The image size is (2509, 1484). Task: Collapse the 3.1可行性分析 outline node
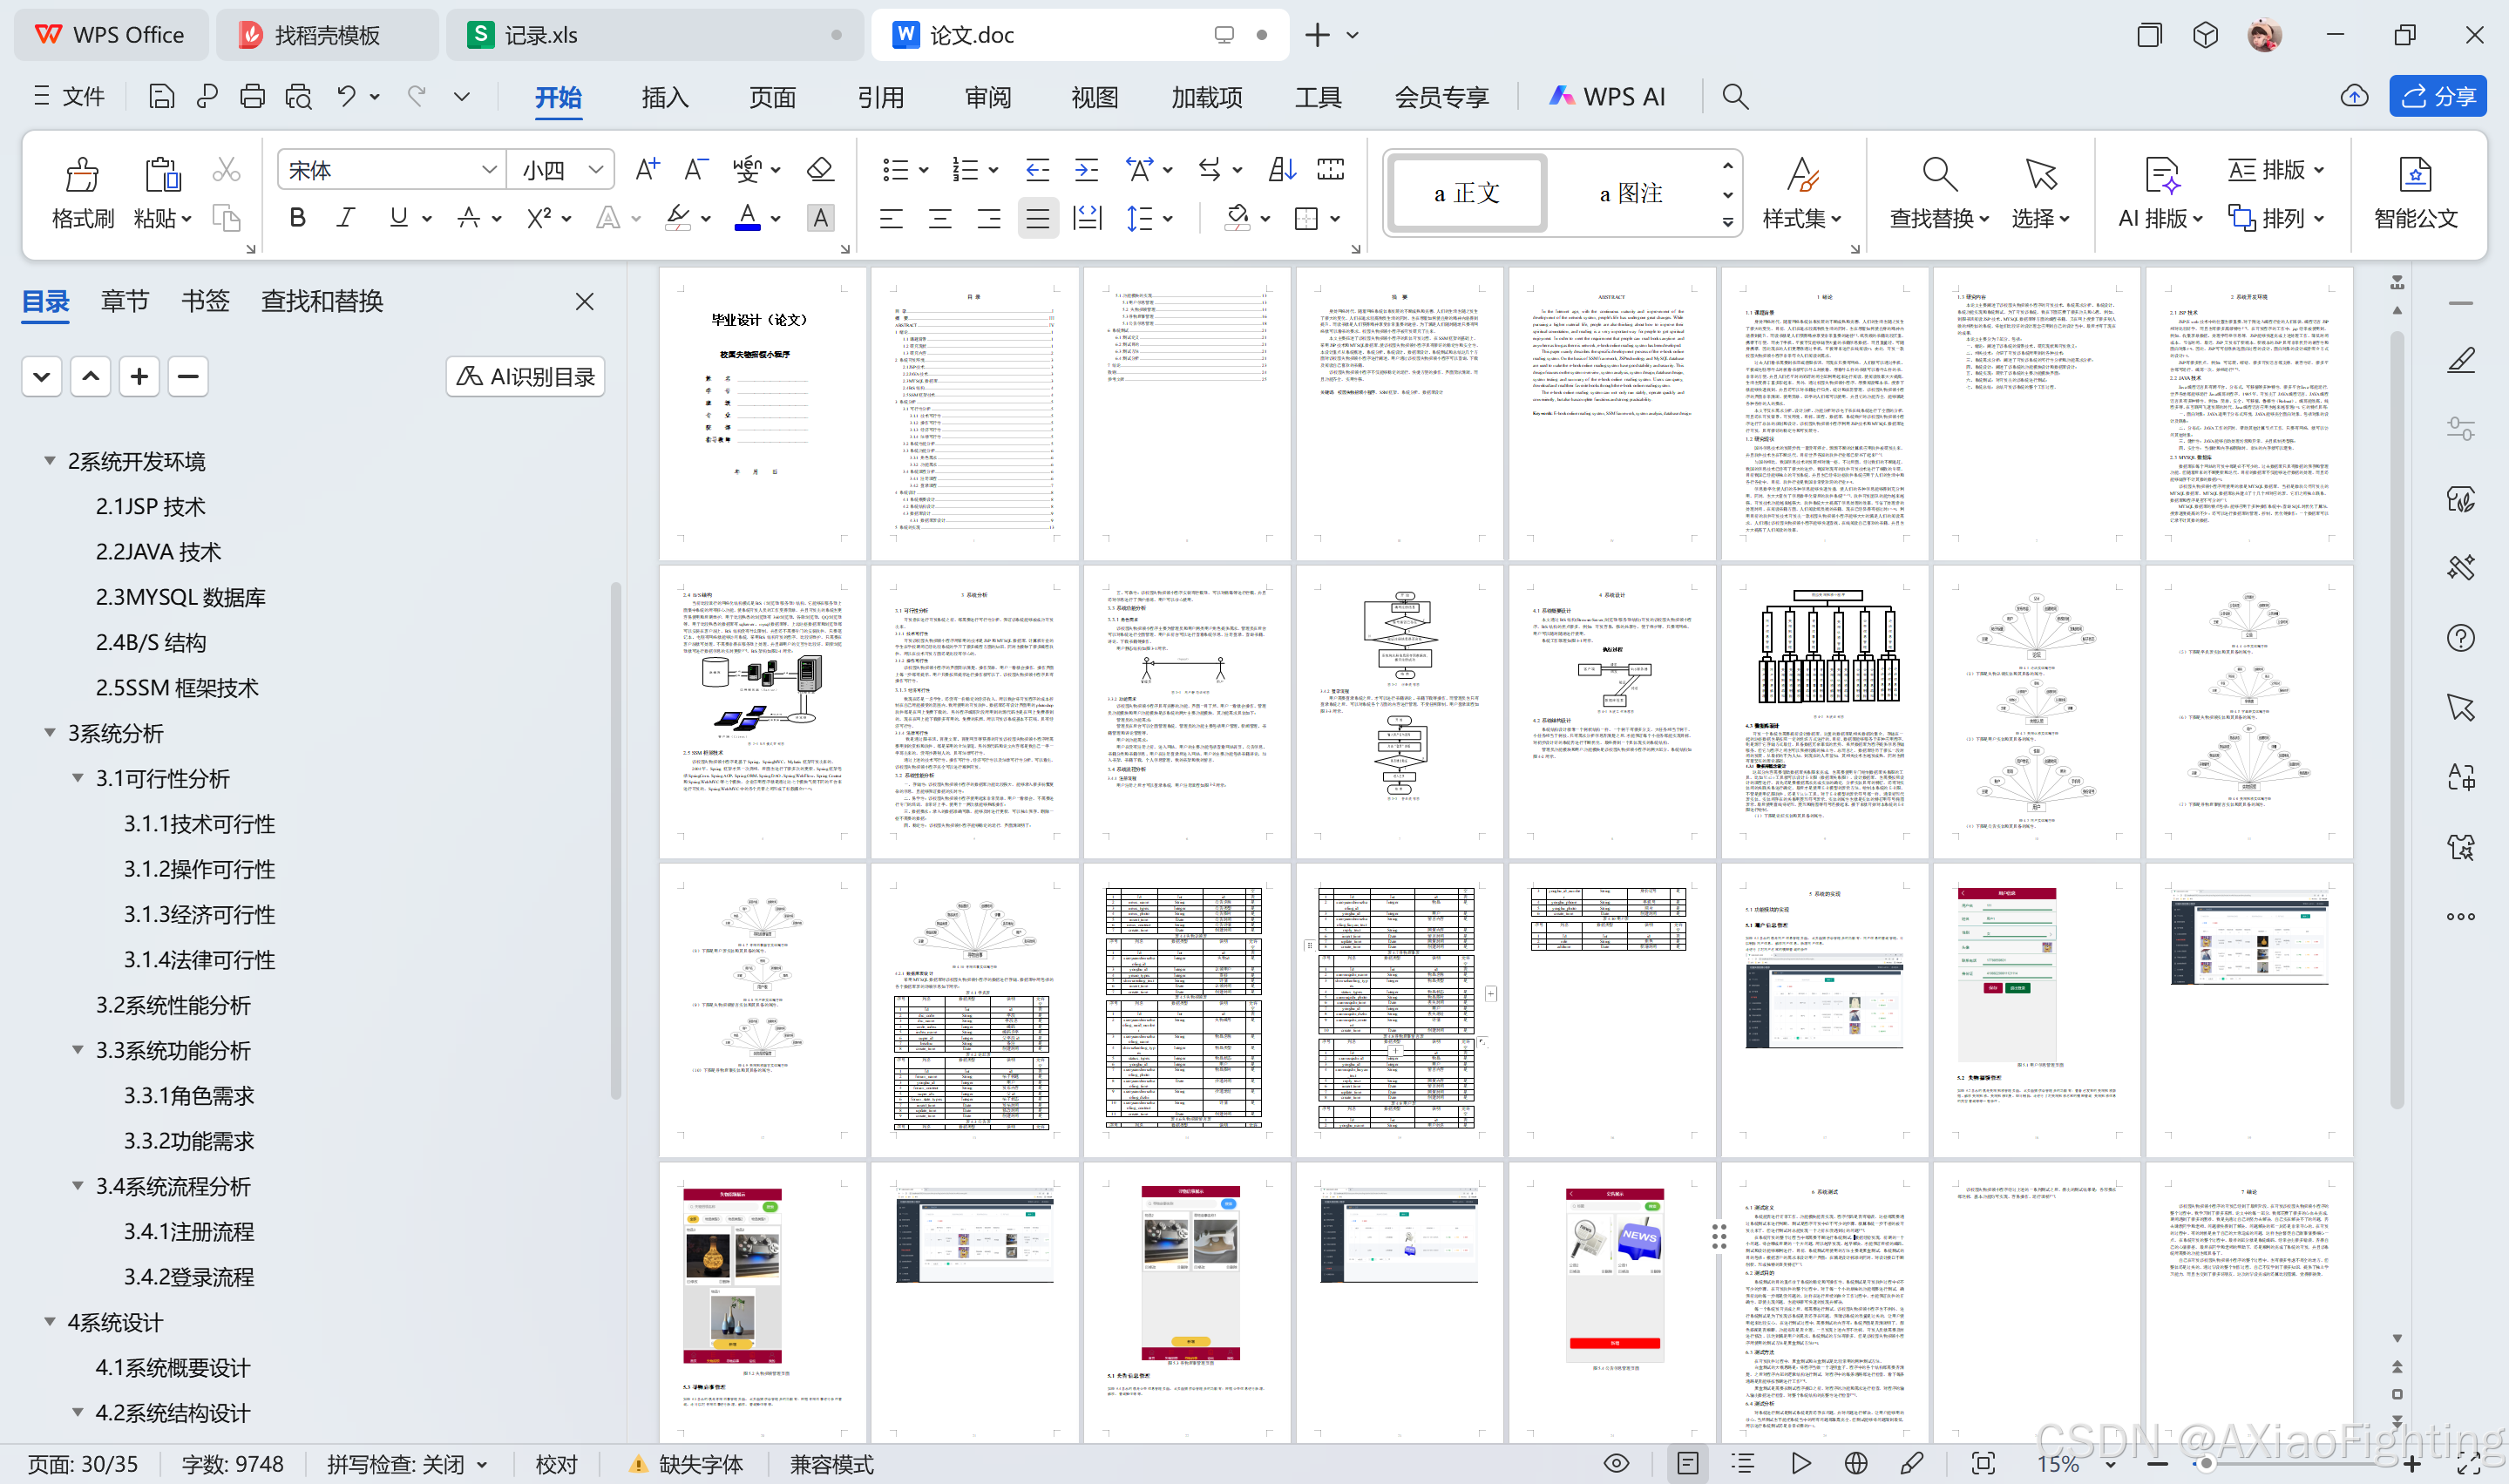(77, 778)
